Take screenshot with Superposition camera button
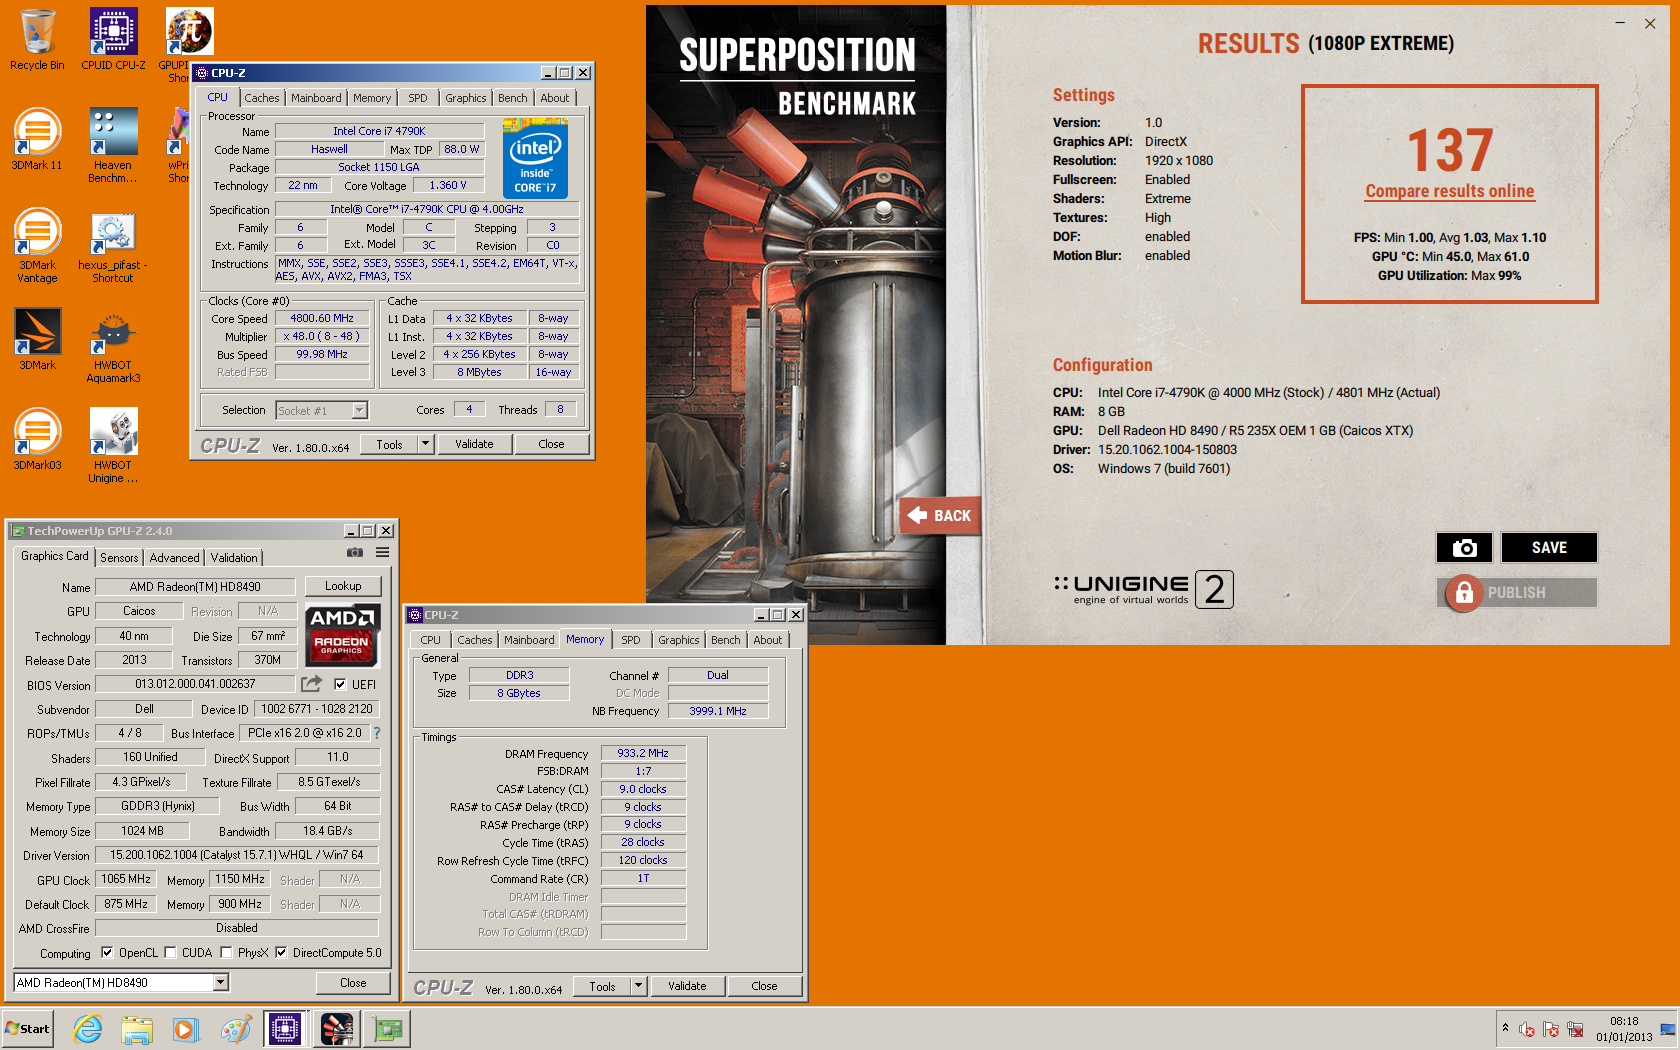Viewport: 1680px width, 1050px height. (1464, 547)
